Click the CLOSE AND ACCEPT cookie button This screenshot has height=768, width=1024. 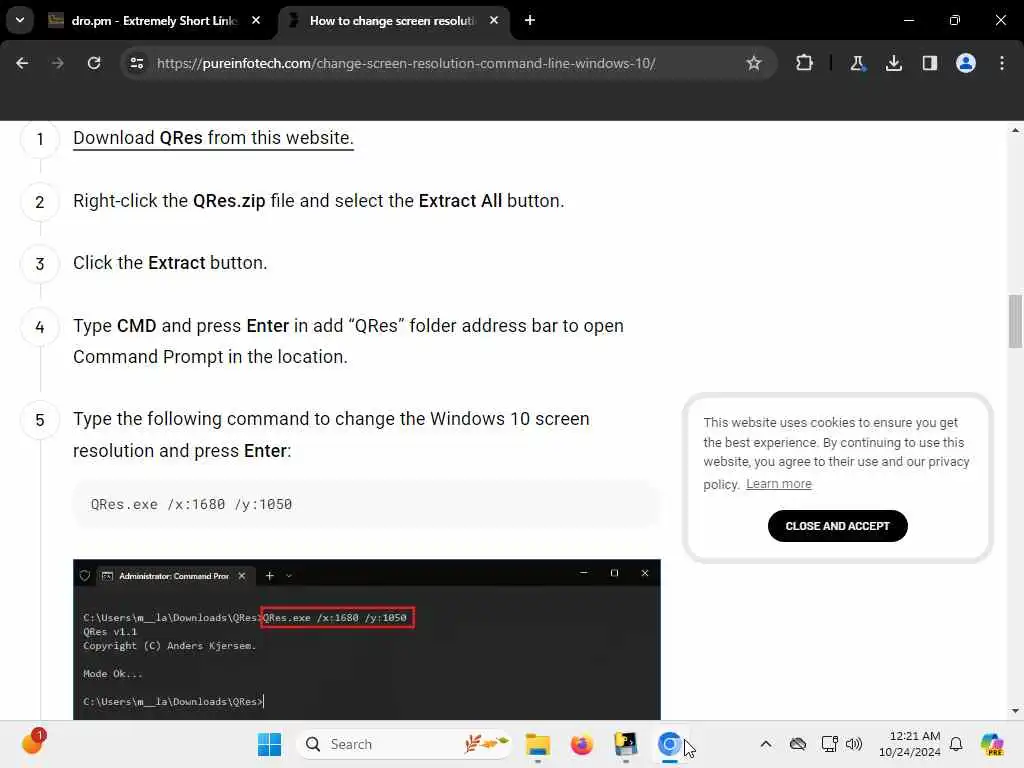(837, 526)
